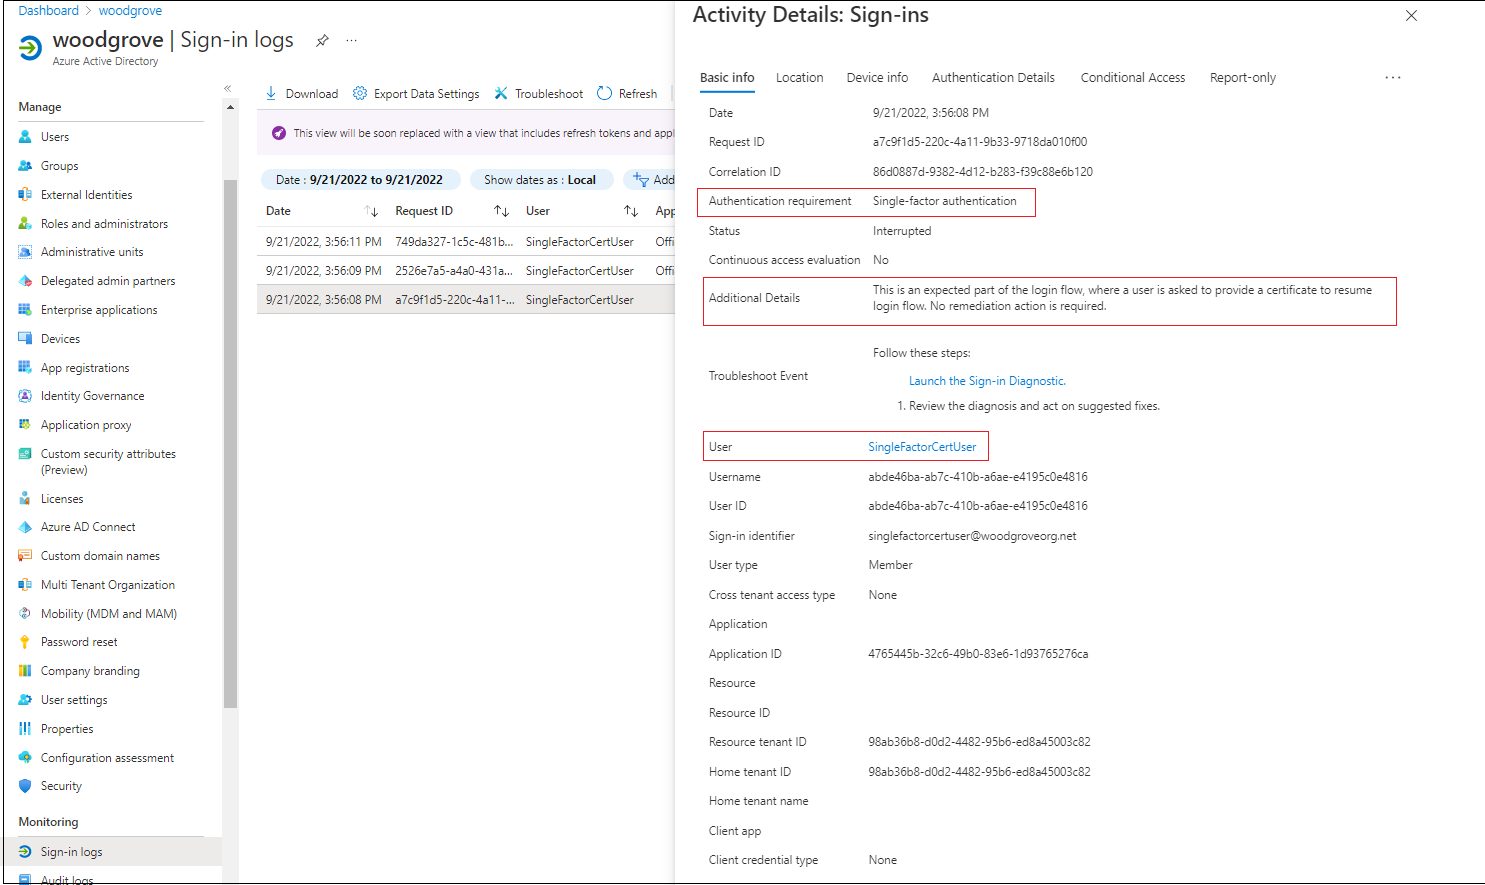The width and height of the screenshot is (1485, 885).
Task: Switch to the Basic info tab
Action: click(727, 78)
